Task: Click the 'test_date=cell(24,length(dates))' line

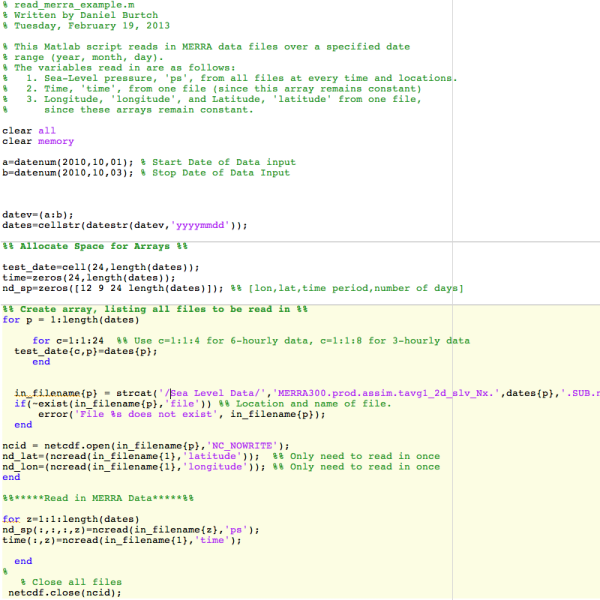Action: click(x=100, y=267)
